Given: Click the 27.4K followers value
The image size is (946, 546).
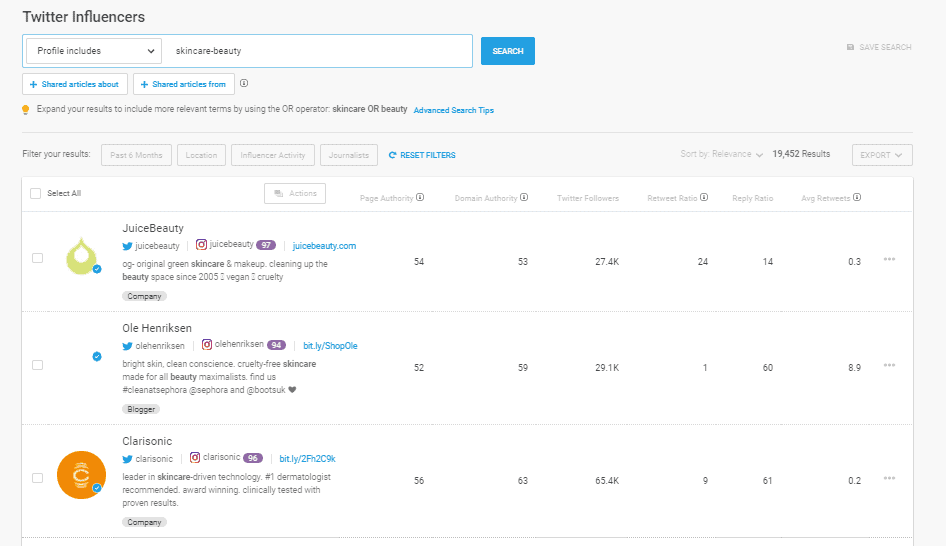Looking at the screenshot, I should [x=607, y=262].
